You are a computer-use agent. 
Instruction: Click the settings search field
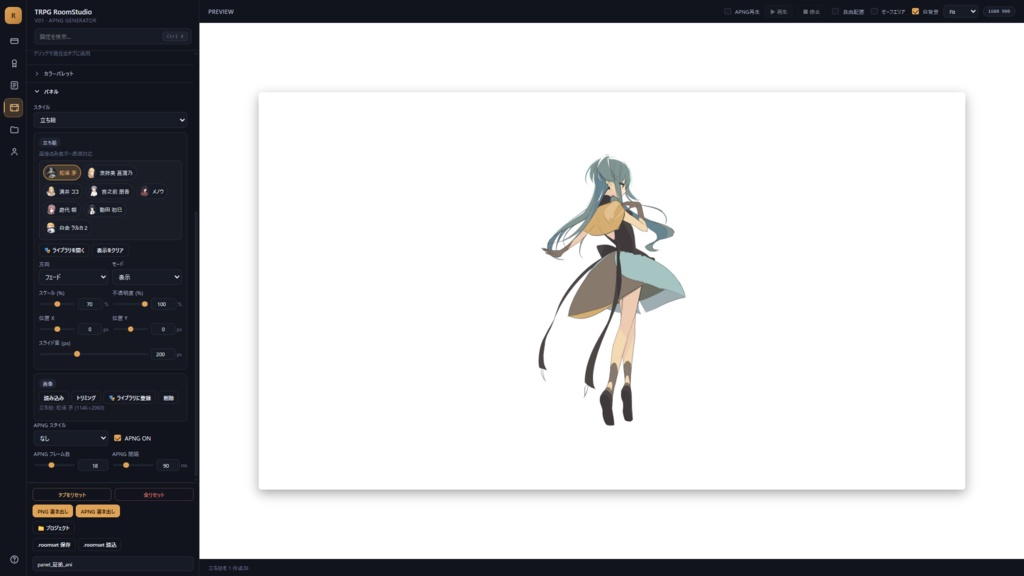pyautogui.click(x=111, y=37)
